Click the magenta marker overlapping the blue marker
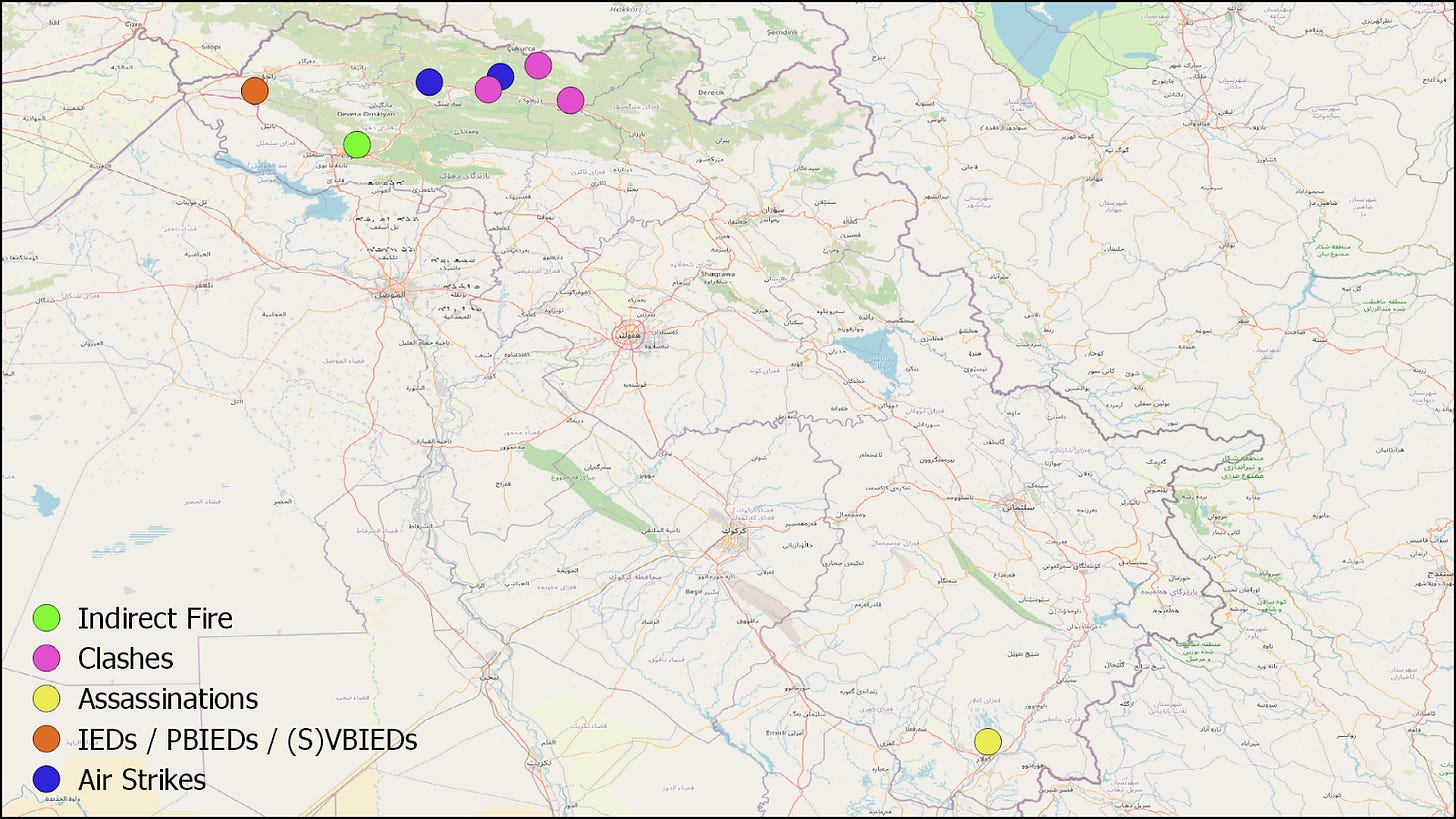Screen dimensions: 1456x819 click(488, 89)
